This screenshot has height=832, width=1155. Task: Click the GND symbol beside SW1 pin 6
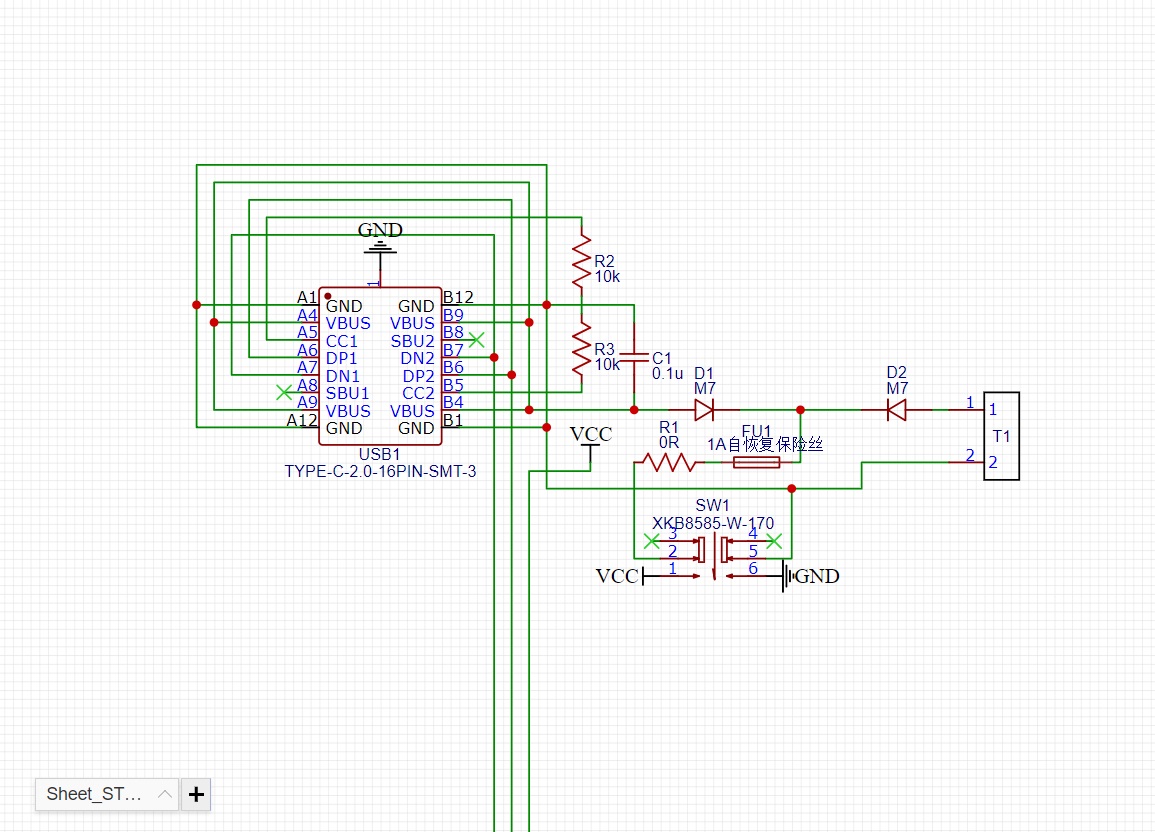pyautogui.click(x=810, y=576)
